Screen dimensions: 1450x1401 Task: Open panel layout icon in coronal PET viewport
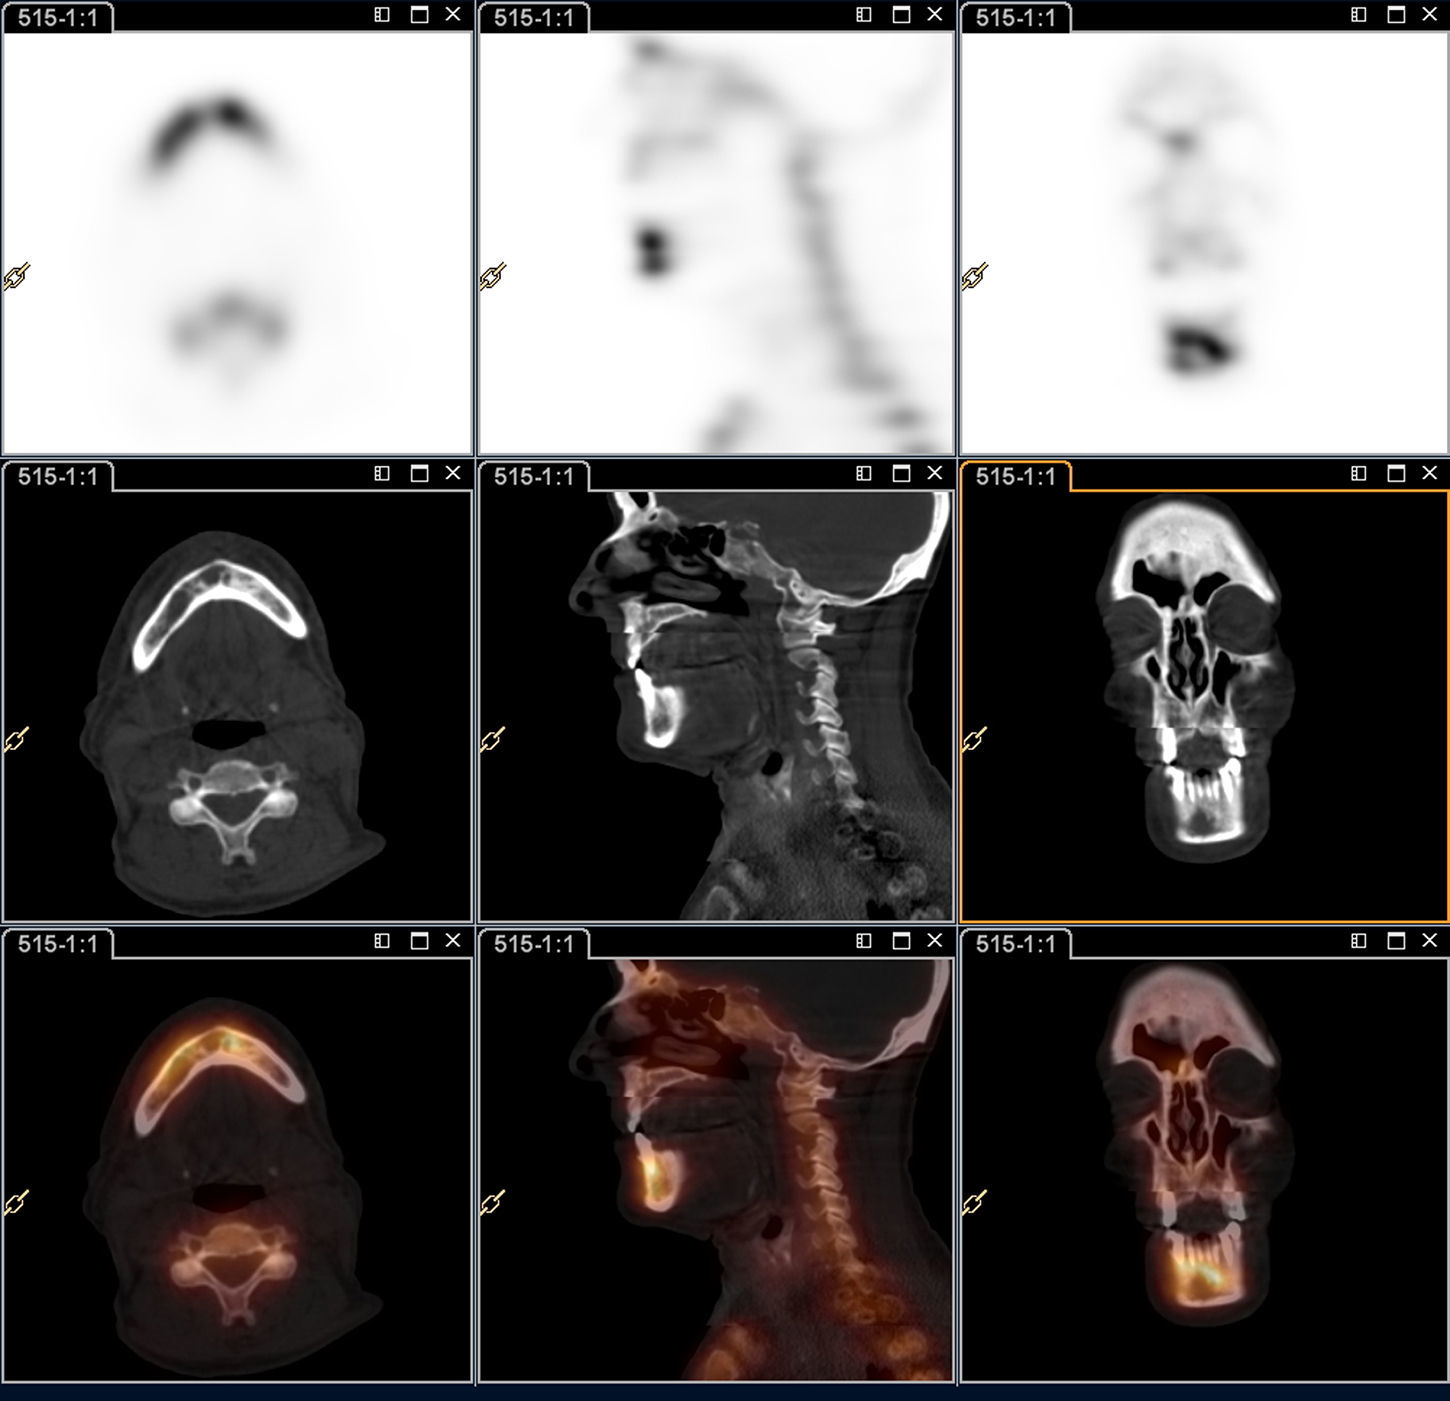point(1358,15)
